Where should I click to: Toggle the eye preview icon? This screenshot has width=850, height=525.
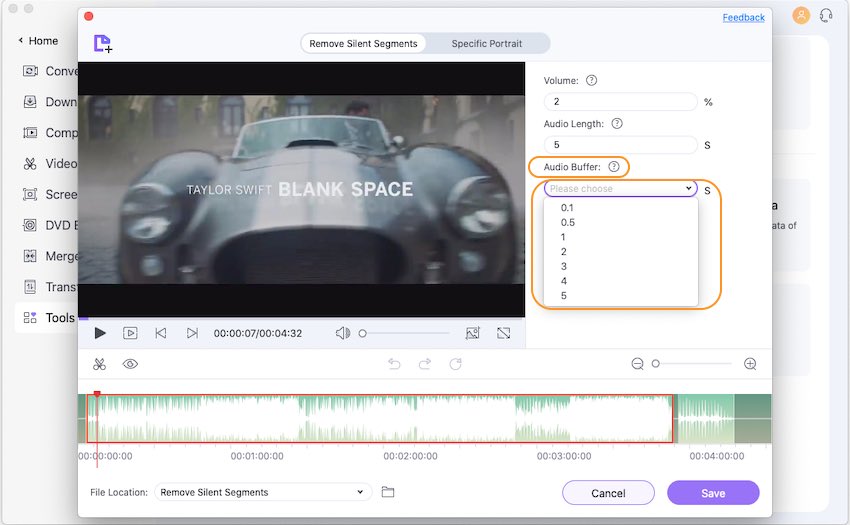(x=130, y=364)
